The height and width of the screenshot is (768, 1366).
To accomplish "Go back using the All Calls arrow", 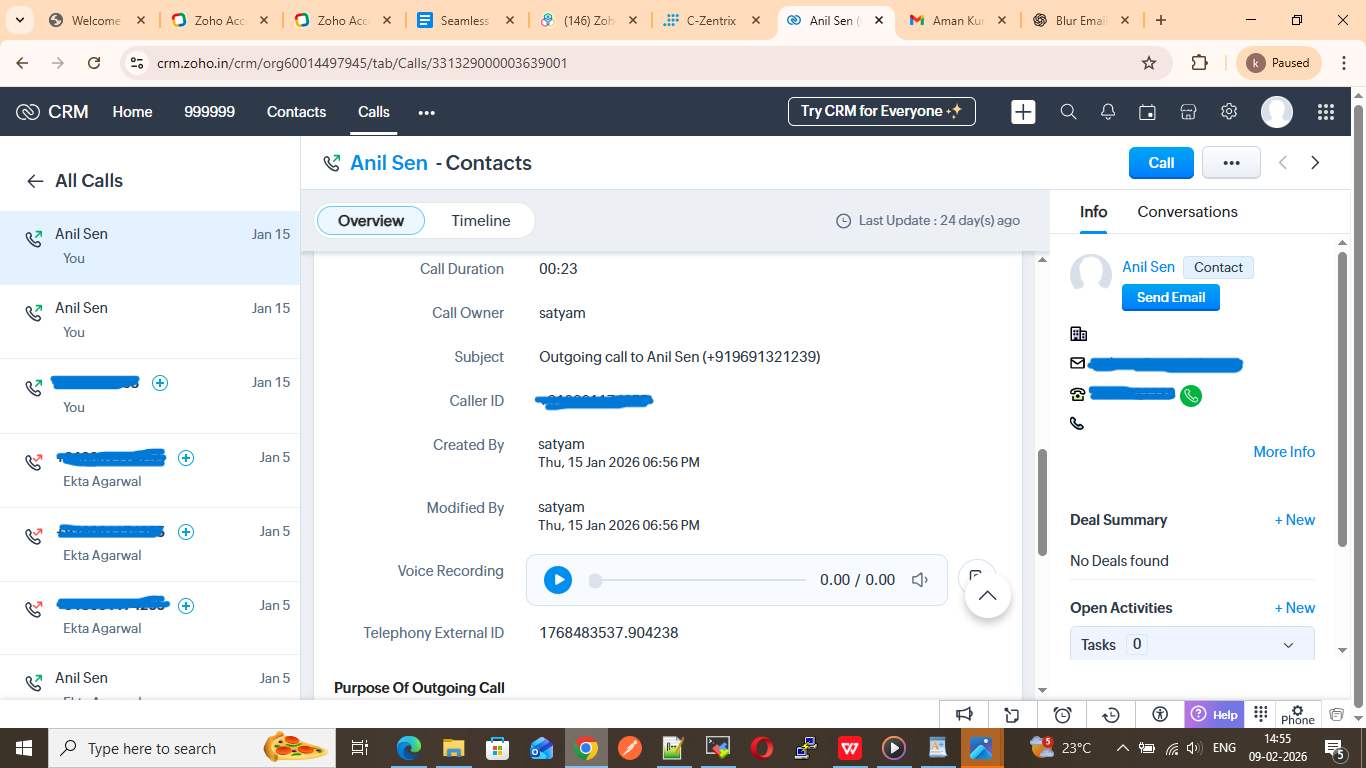I will tap(35, 181).
